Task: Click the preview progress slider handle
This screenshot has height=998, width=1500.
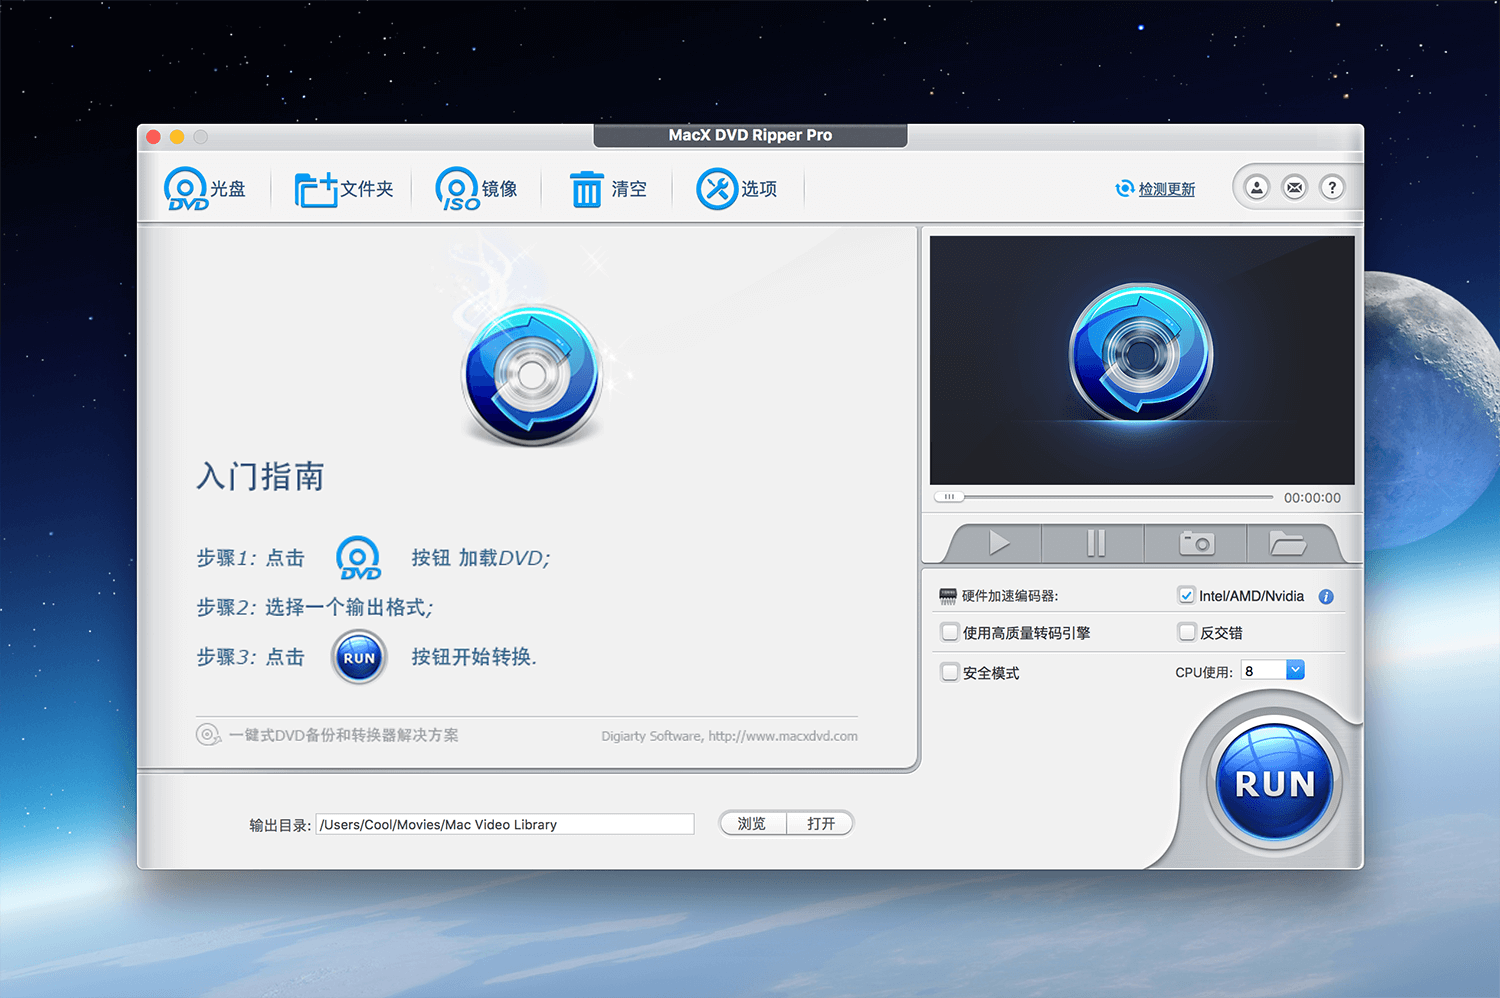Action: tap(949, 497)
